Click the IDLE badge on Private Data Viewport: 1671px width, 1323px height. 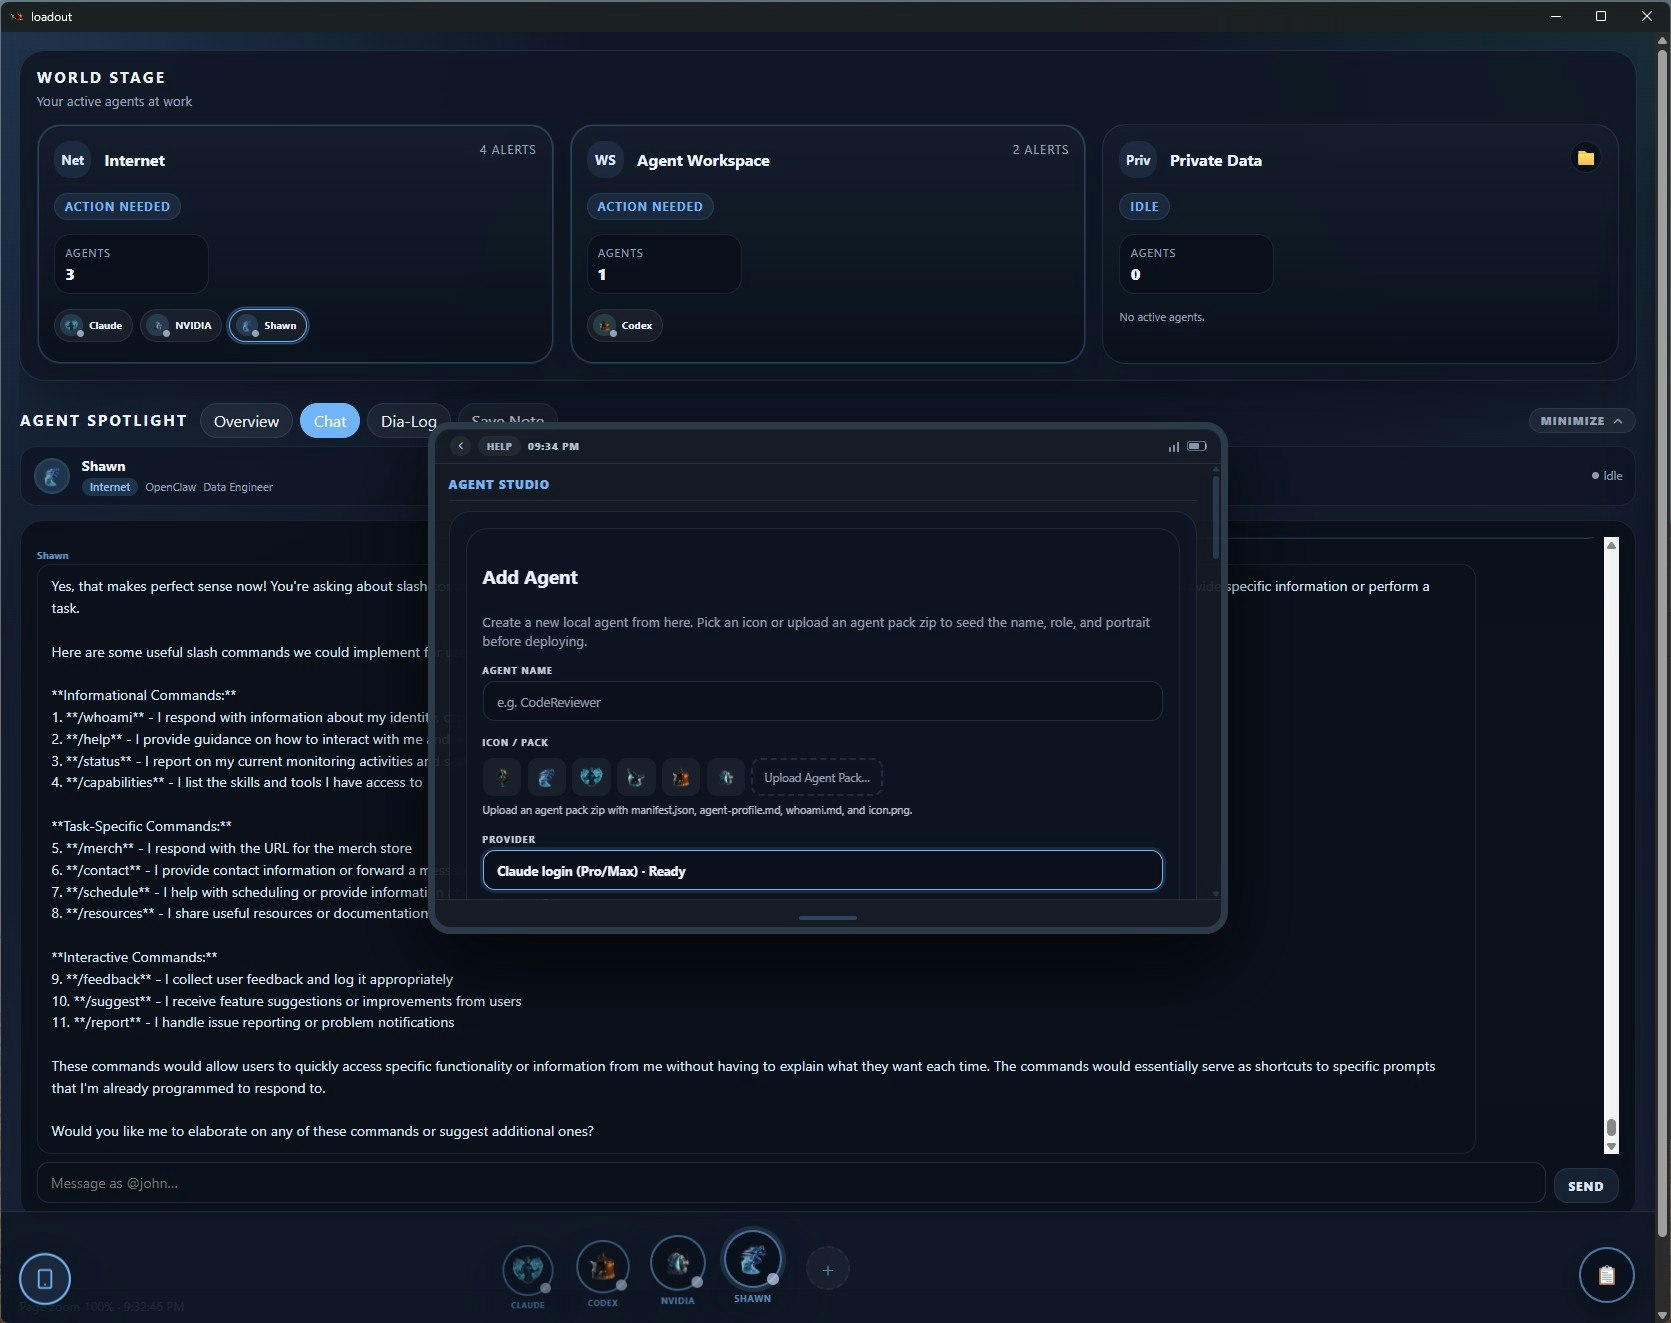coord(1144,207)
